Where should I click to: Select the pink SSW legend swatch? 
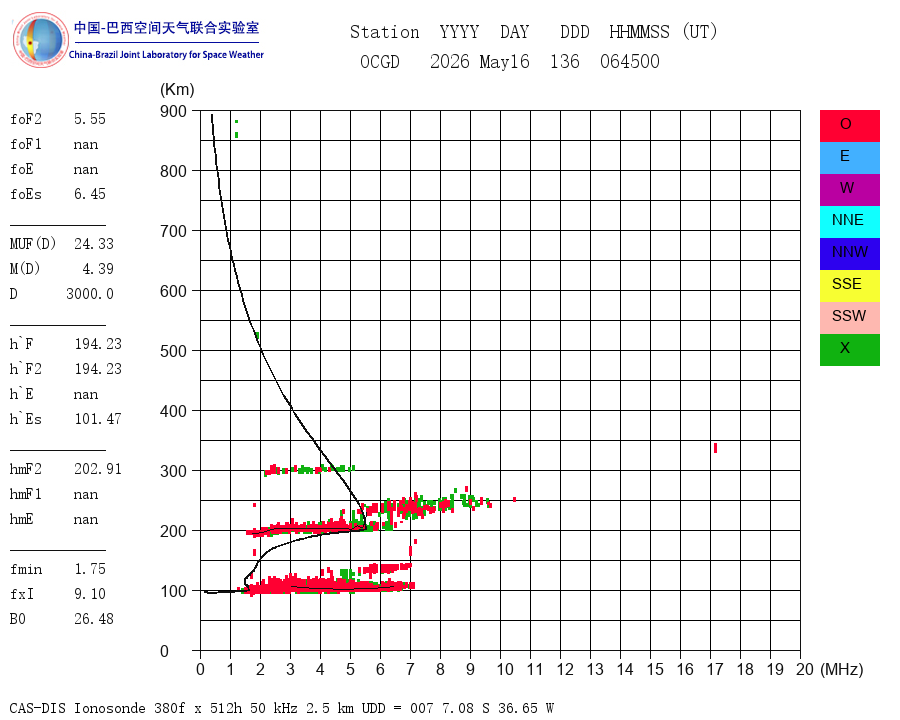[849, 318]
